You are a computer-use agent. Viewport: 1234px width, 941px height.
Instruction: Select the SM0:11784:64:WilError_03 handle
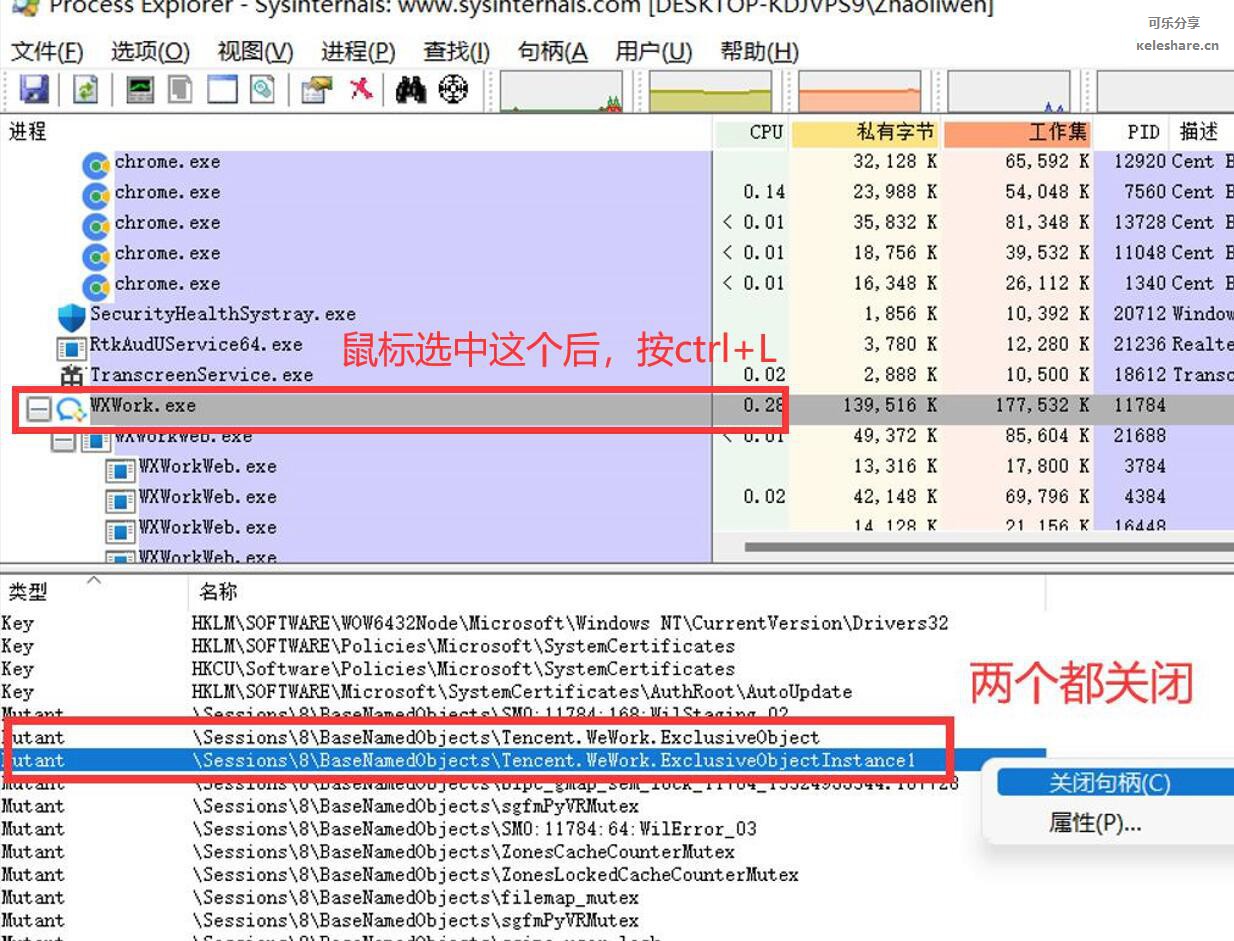[523, 829]
